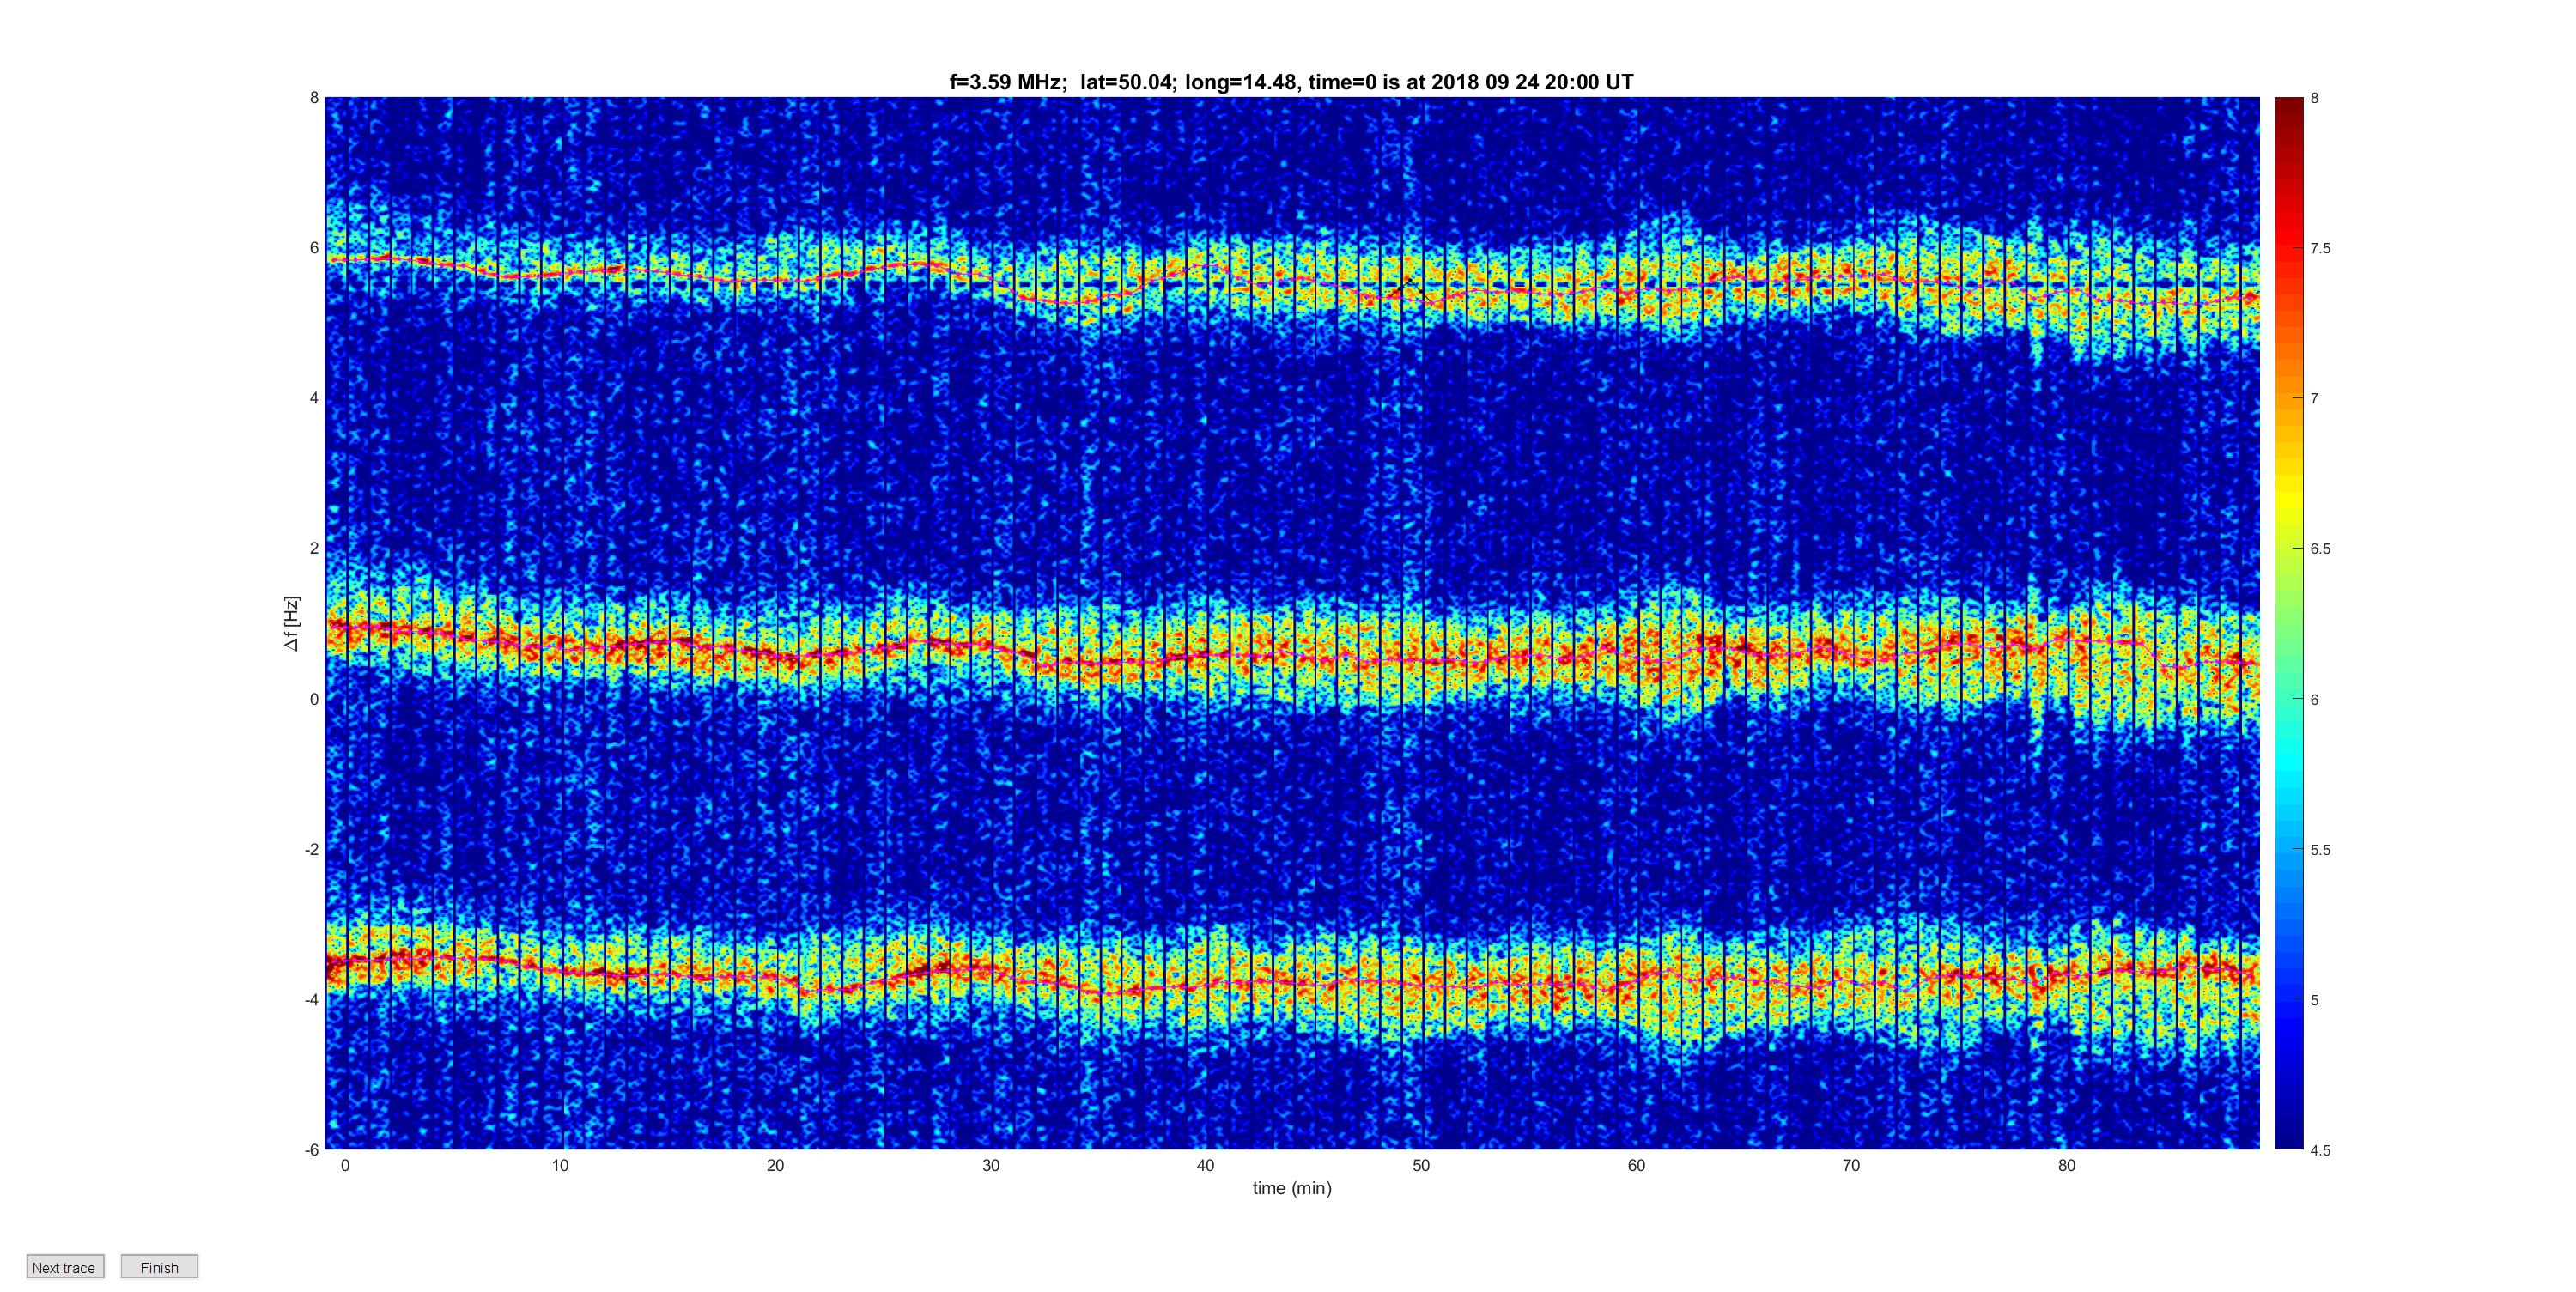Click x-axis tick label 70
The height and width of the screenshot is (1292, 2576).
1851,1165
